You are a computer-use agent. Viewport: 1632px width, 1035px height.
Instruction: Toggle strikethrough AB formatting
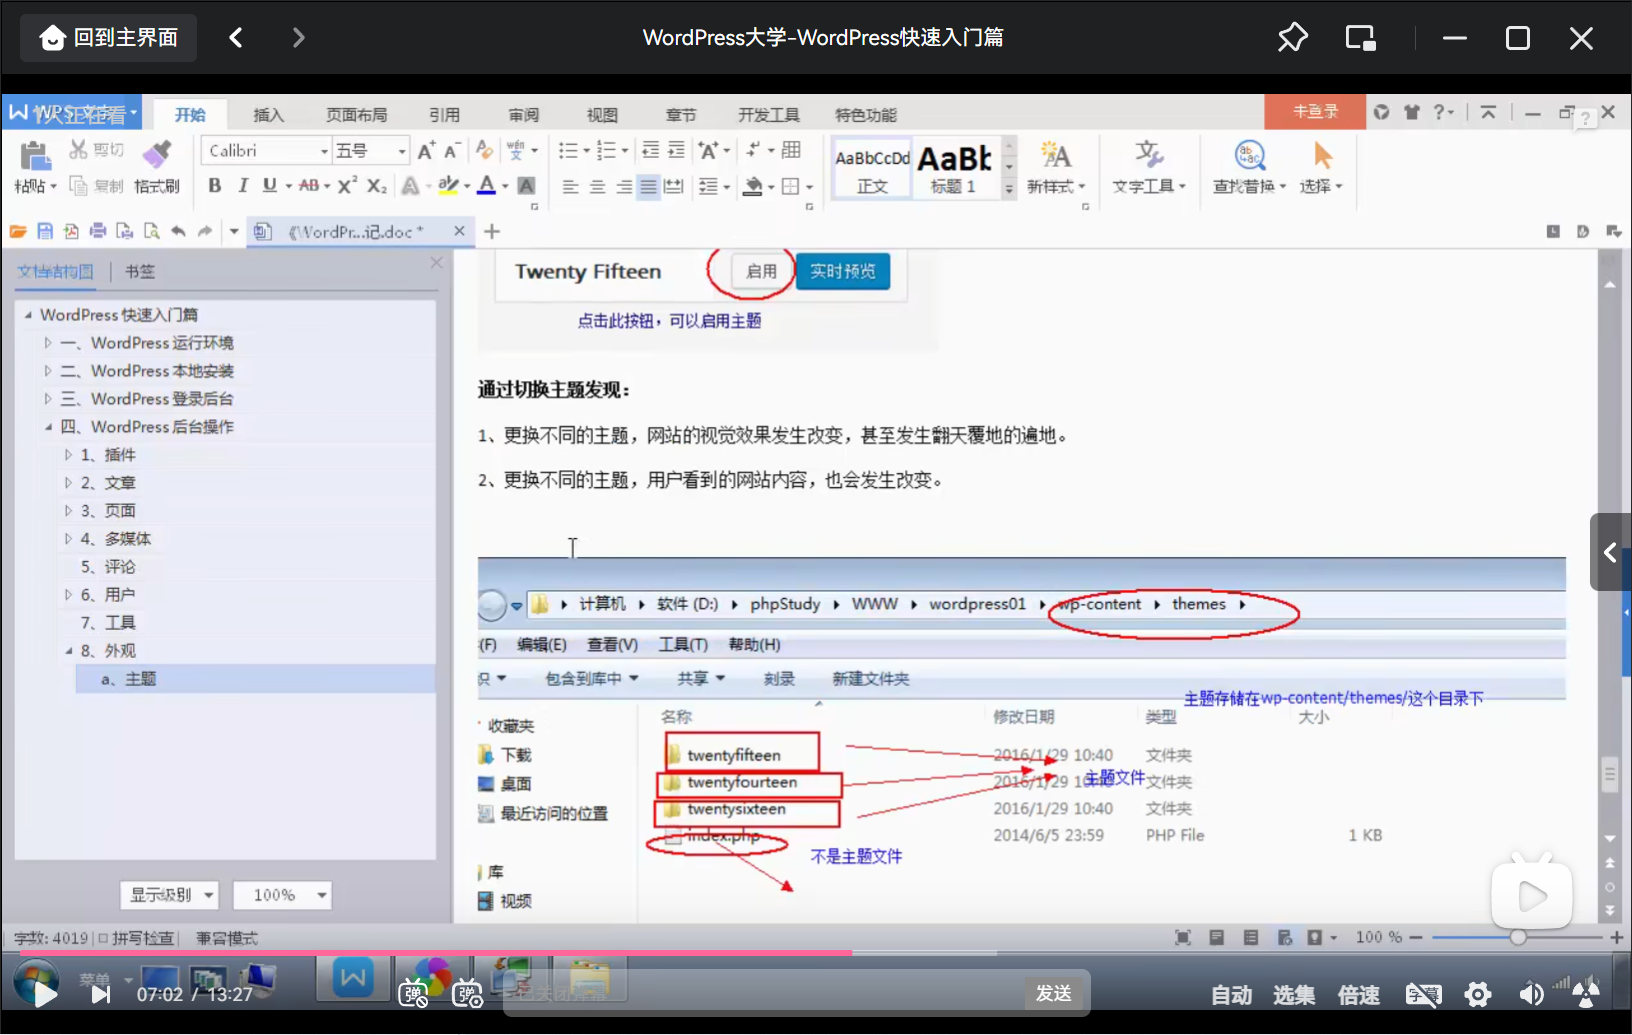click(309, 186)
